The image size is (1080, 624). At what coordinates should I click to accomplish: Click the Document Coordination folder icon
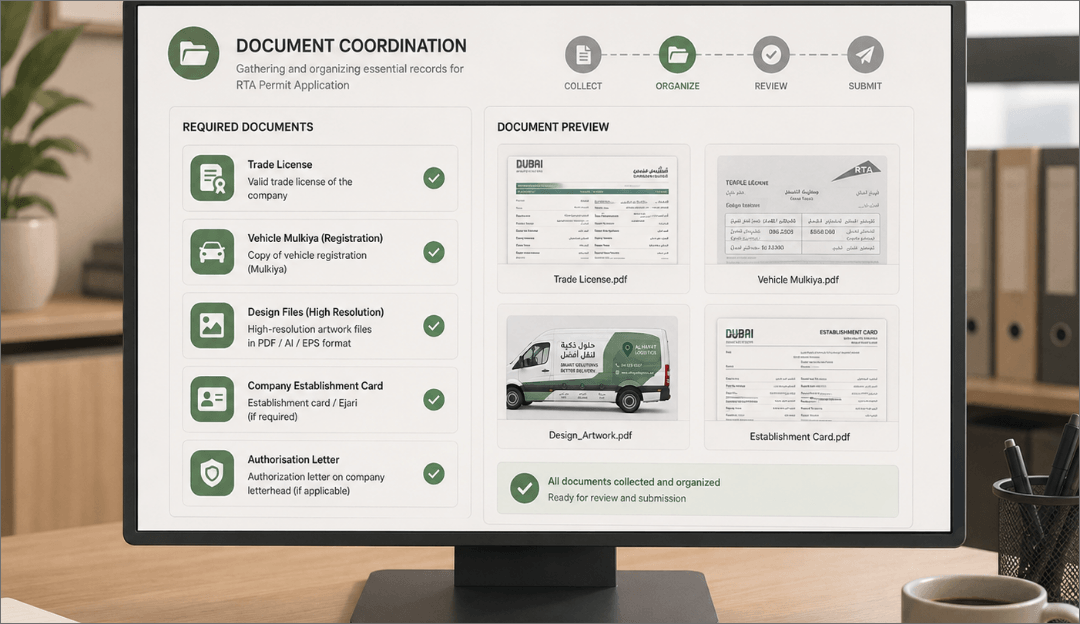pyautogui.click(x=194, y=53)
